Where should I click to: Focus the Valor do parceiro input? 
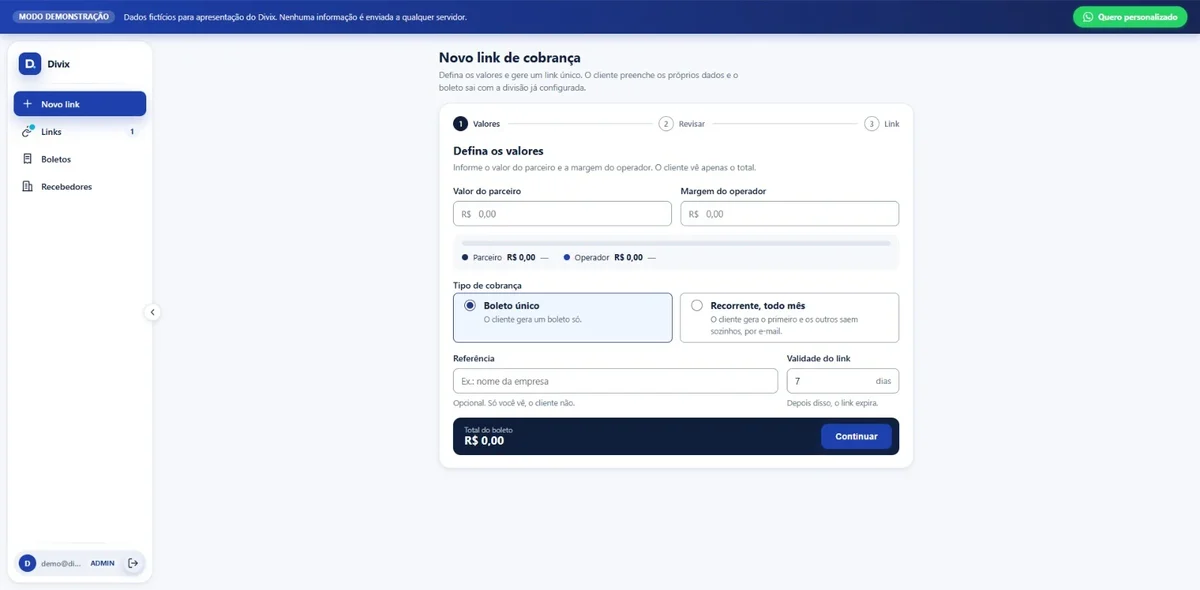pos(562,214)
